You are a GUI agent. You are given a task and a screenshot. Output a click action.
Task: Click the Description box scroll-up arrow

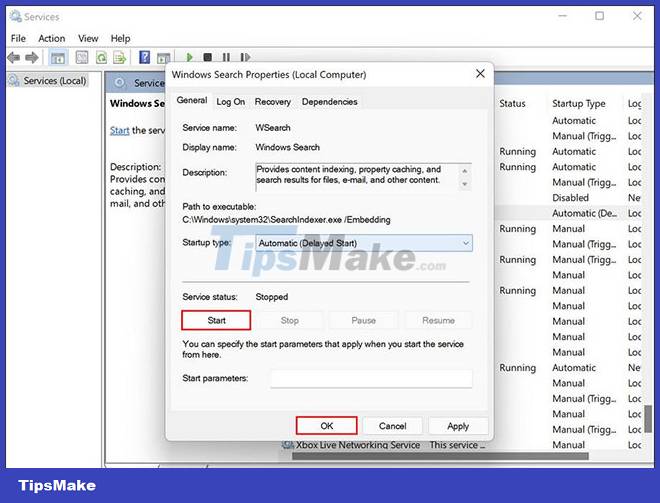click(464, 171)
